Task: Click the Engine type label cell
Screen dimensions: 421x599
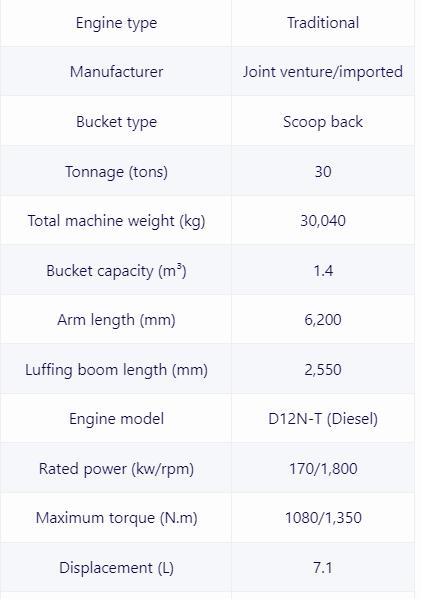Action: tap(116, 23)
